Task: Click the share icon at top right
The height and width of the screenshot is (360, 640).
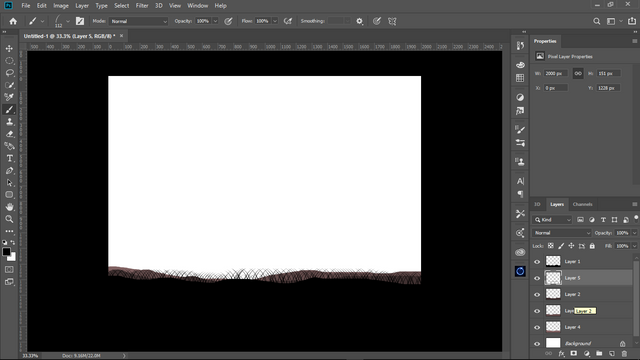Action: pos(632,21)
